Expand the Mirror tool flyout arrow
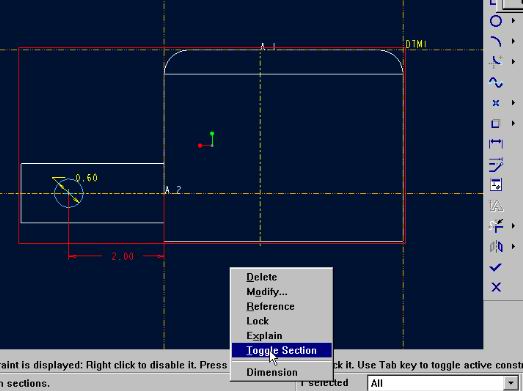 513,247
